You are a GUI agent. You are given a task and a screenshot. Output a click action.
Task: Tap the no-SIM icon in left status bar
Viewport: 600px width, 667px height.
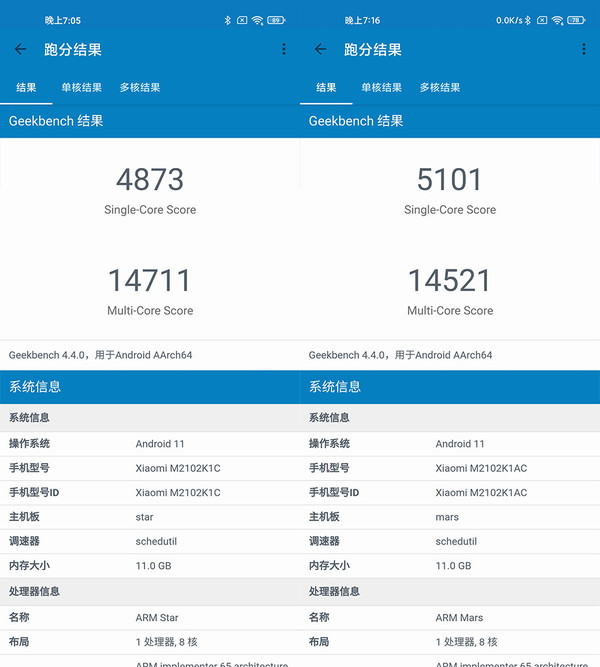tap(242, 20)
